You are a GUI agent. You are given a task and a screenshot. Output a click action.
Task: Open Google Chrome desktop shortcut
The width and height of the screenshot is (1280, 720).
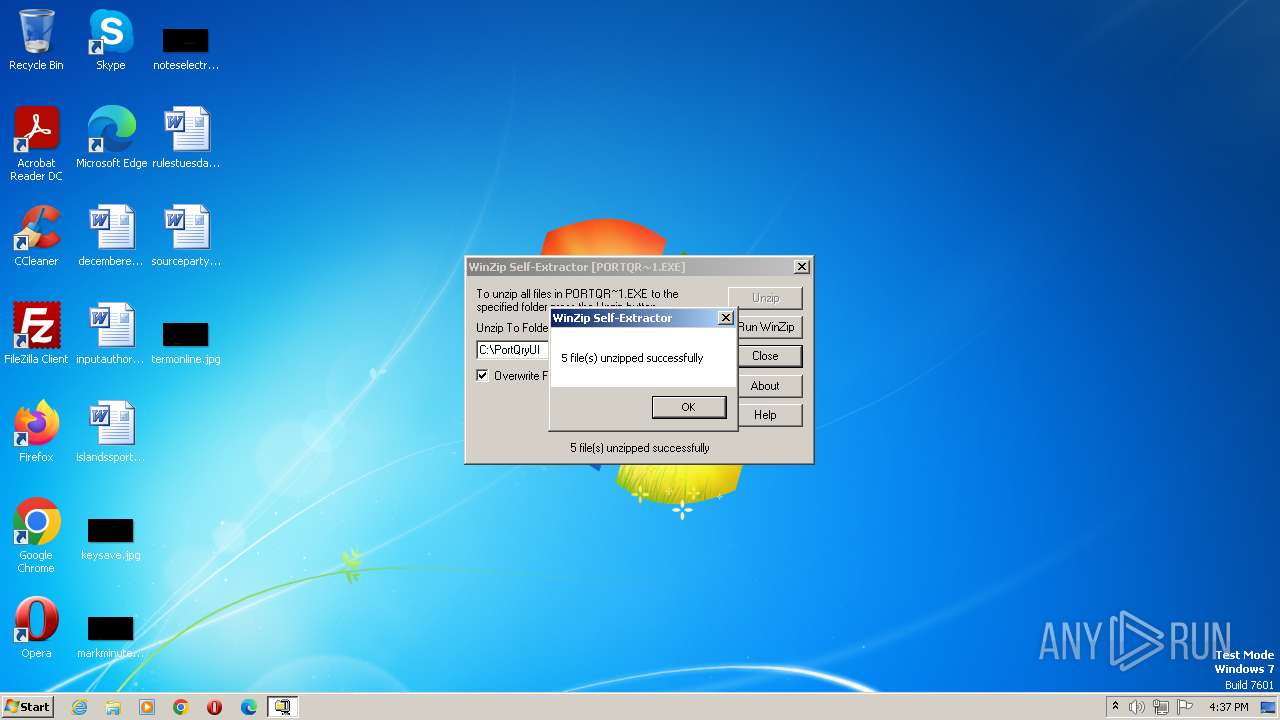point(36,535)
